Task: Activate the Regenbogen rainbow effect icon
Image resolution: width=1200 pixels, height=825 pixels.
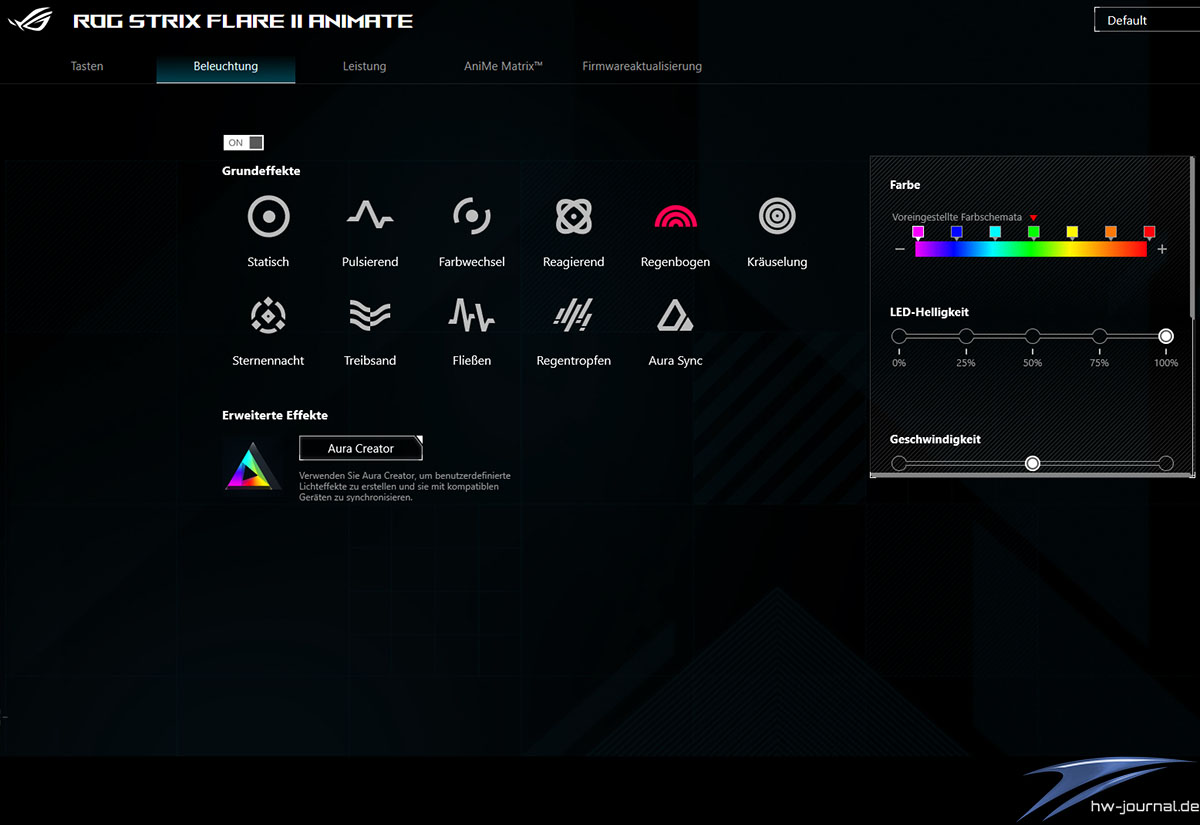Action: coord(676,214)
